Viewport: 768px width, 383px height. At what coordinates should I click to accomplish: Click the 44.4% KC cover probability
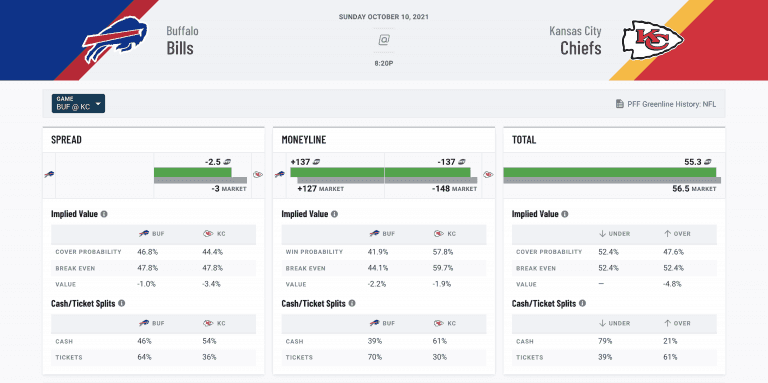pyautogui.click(x=213, y=252)
